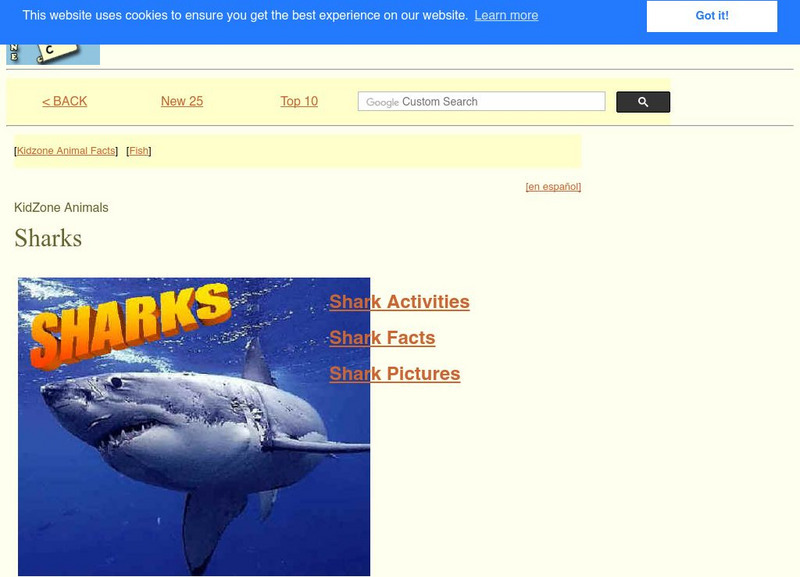Open the Top 10 page
Viewport: 800px width, 577px height.
click(x=299, y=101)
